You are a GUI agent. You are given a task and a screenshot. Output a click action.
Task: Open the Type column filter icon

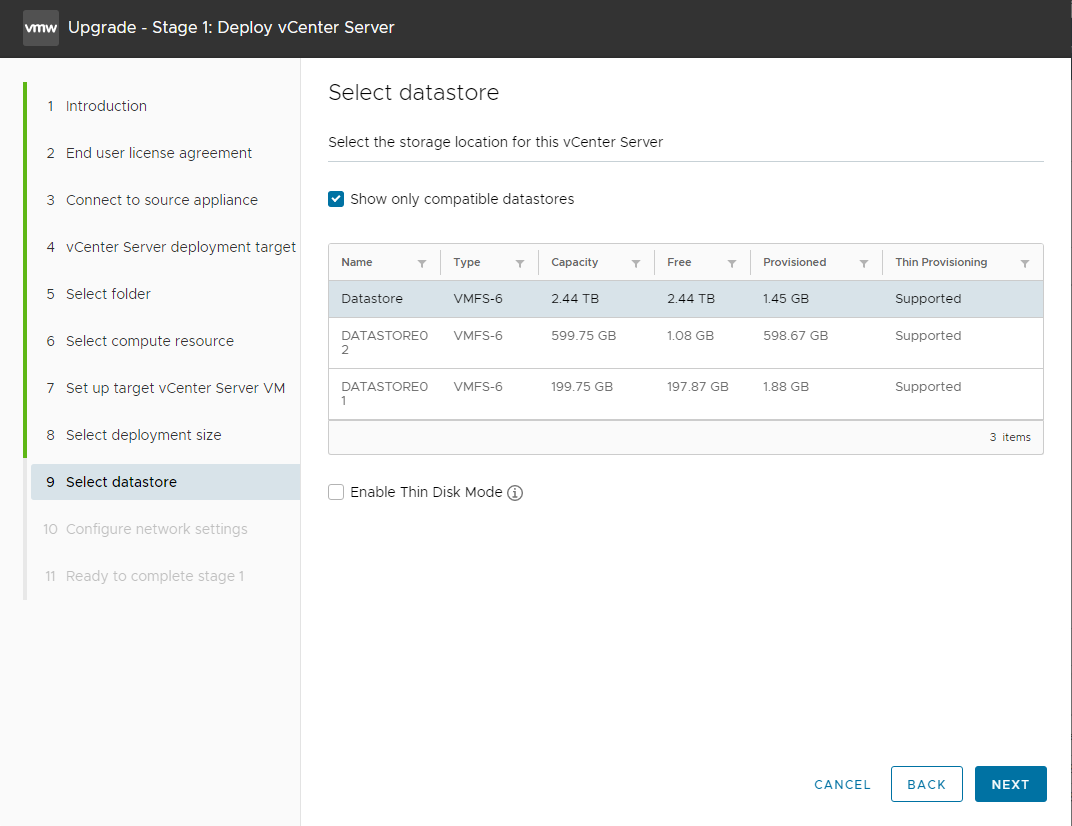(520, 263)
